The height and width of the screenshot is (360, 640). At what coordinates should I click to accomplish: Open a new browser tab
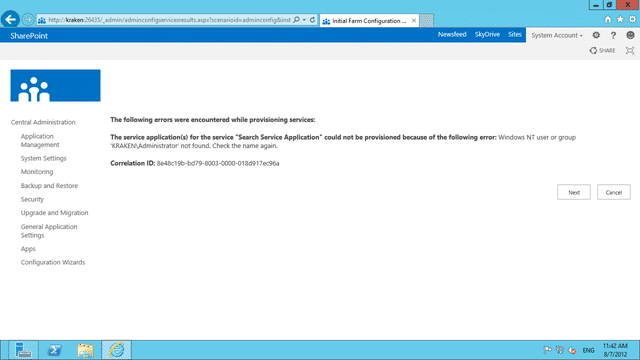point(427,20)
